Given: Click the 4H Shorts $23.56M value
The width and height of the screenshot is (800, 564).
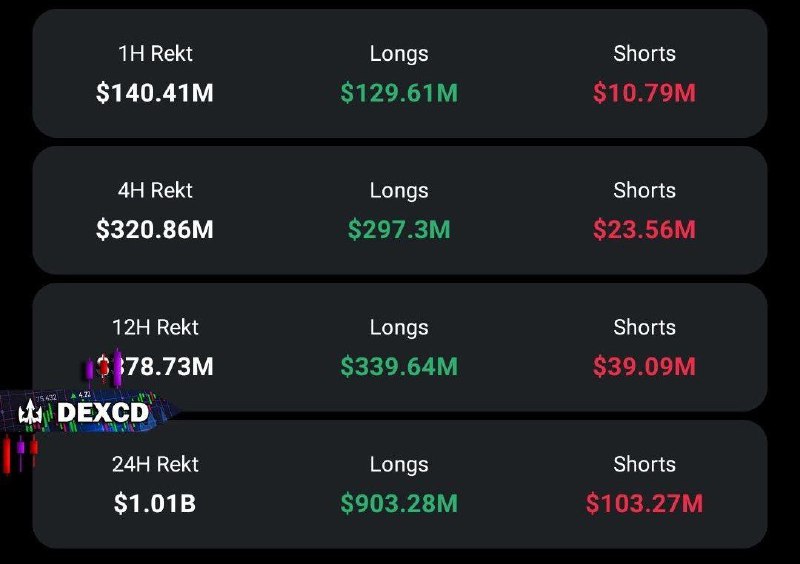Looking at the screenshot, I should (x=644, y=230).
